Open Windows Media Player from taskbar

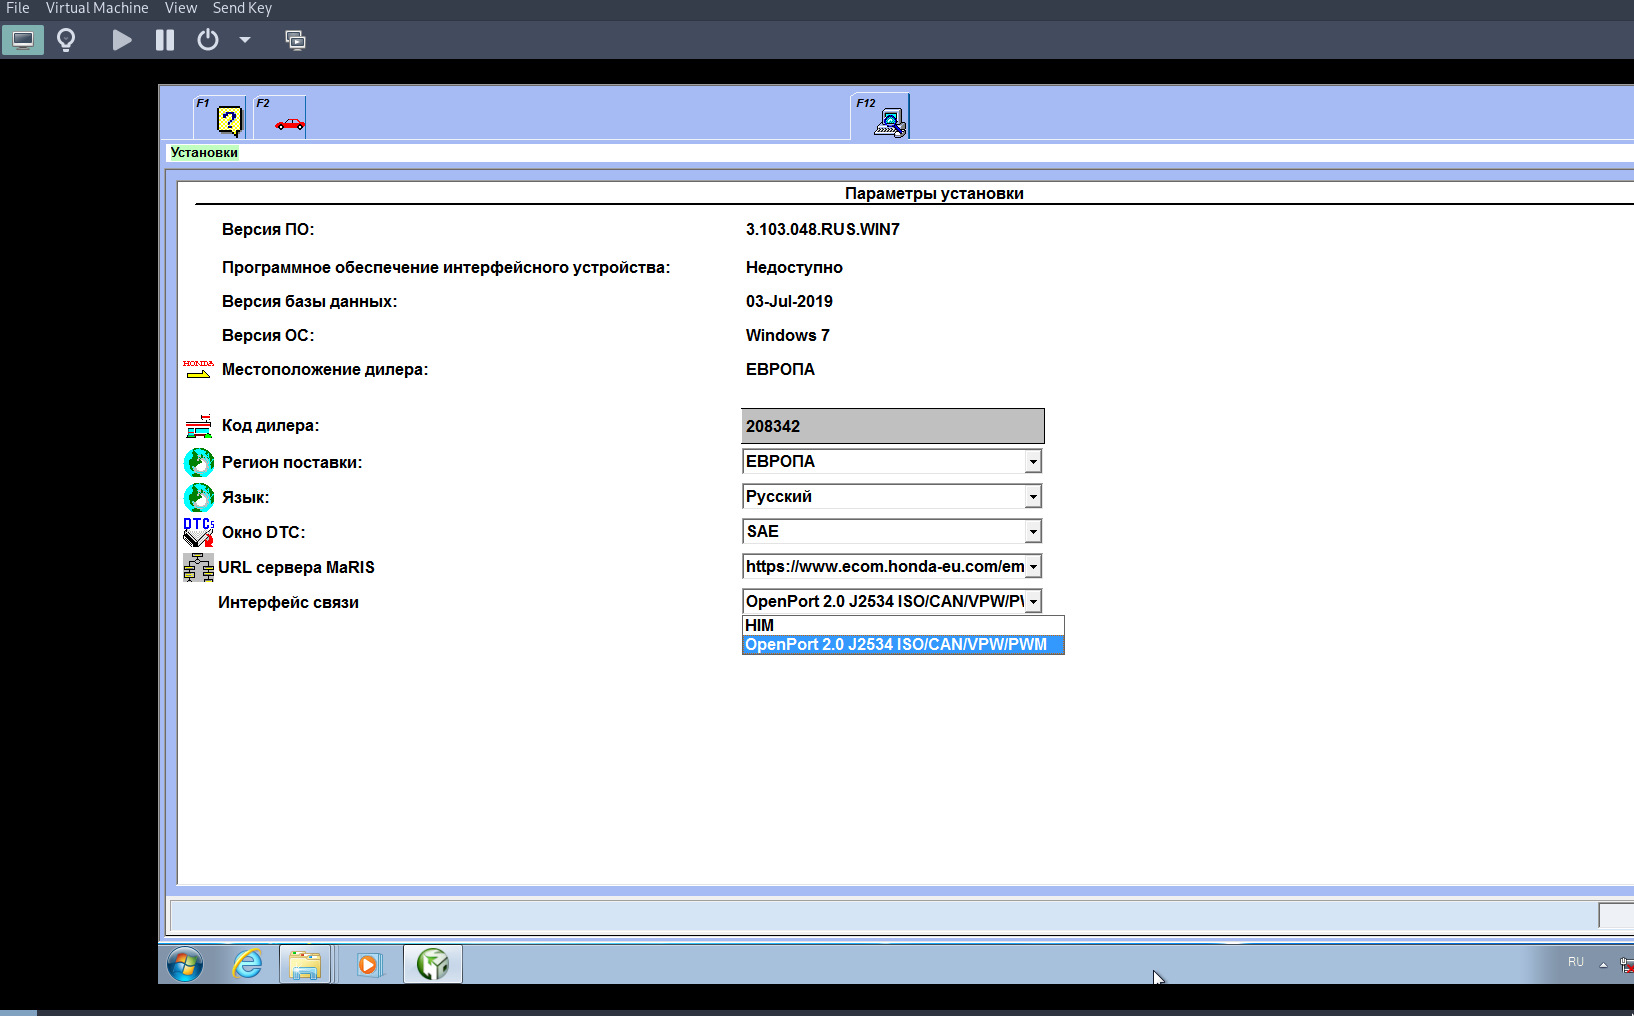click(370, 965)
